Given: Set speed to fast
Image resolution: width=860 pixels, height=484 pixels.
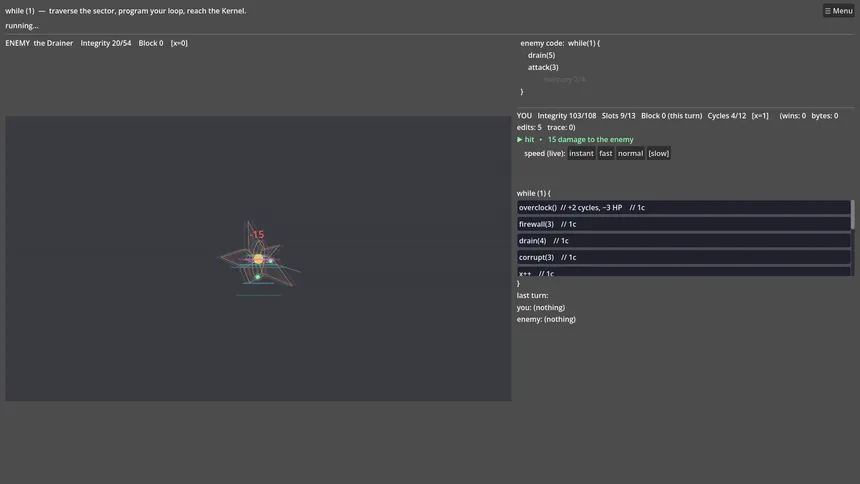Looking at the screenshot, I should (606, 153).
